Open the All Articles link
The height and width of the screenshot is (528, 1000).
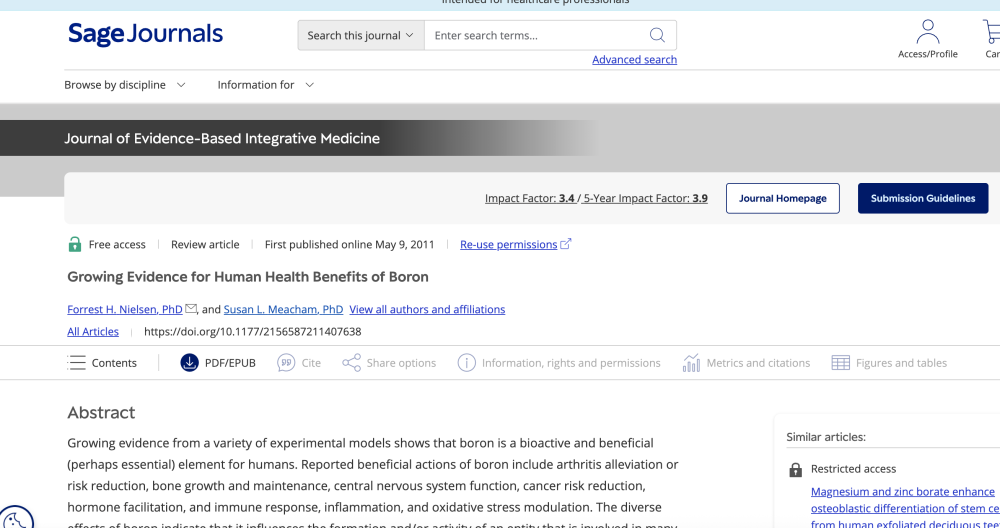[93, 332]
